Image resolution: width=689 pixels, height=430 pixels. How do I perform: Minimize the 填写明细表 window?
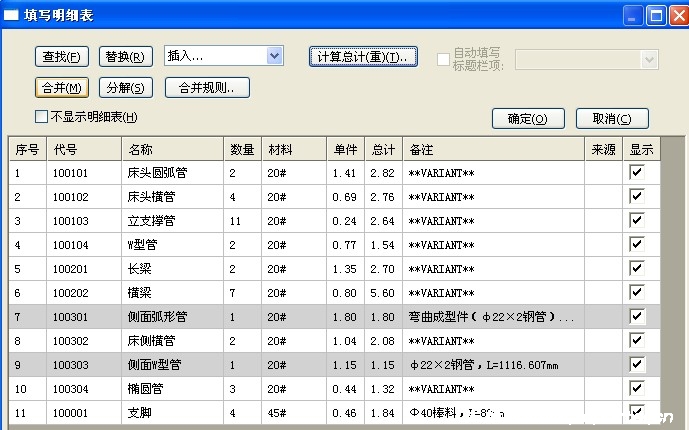tap(633, 16)
